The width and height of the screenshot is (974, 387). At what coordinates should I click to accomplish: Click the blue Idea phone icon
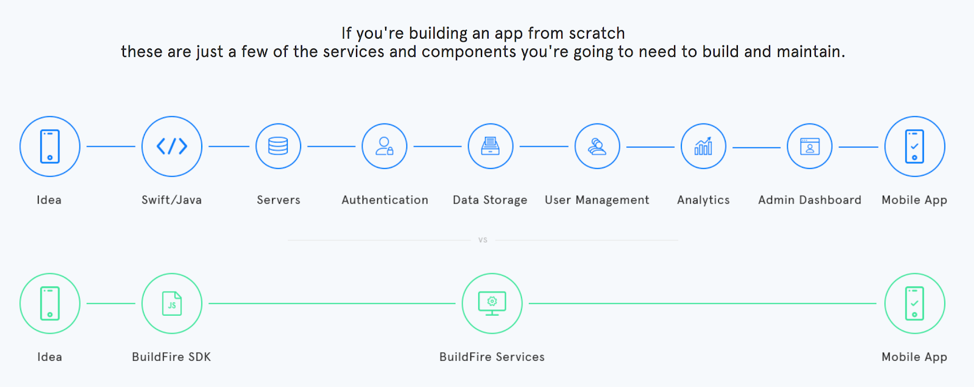coord(50,147)
